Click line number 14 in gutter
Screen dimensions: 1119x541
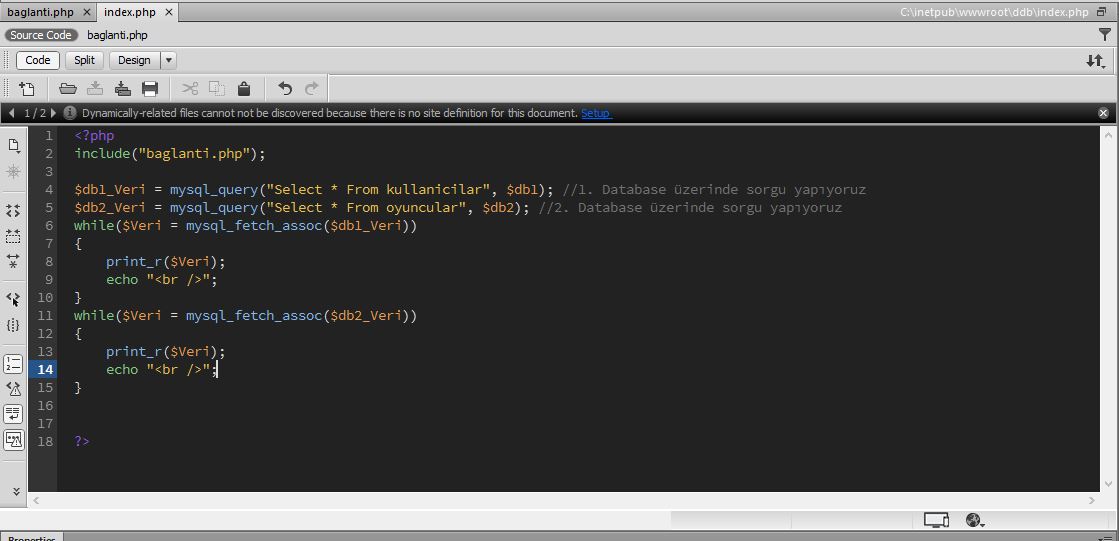pos(45,369)
